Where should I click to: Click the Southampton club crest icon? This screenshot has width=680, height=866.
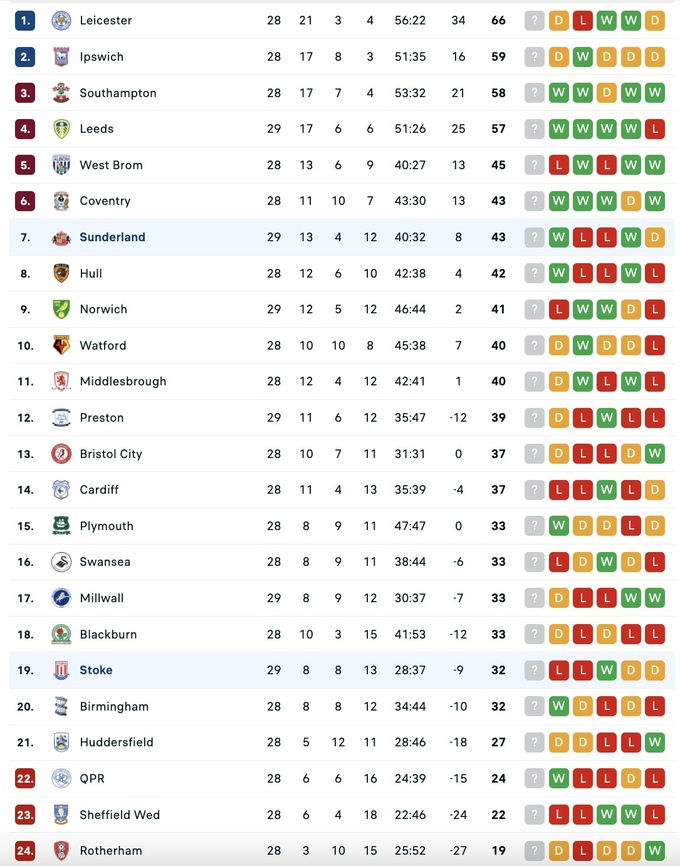pos(61,93)
